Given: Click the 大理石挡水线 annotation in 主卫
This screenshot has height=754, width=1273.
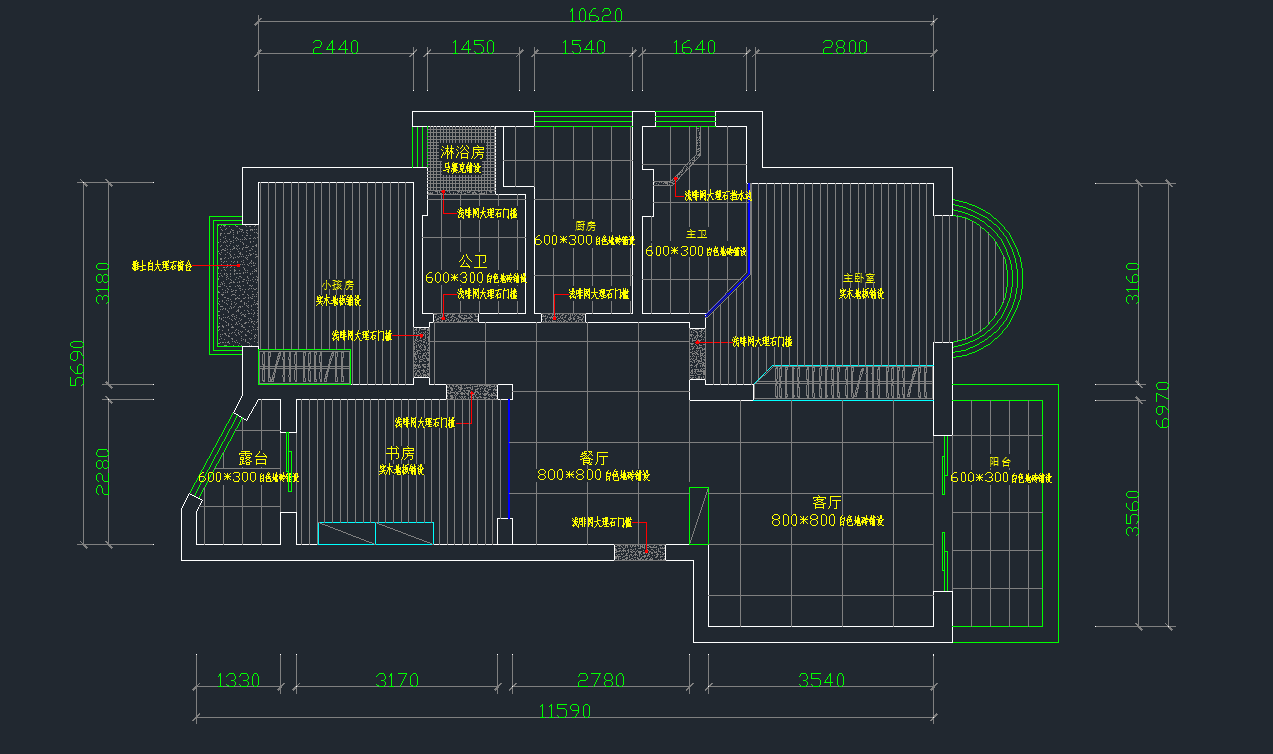Looking at the screenshot, I should click(x=718, y=196).
